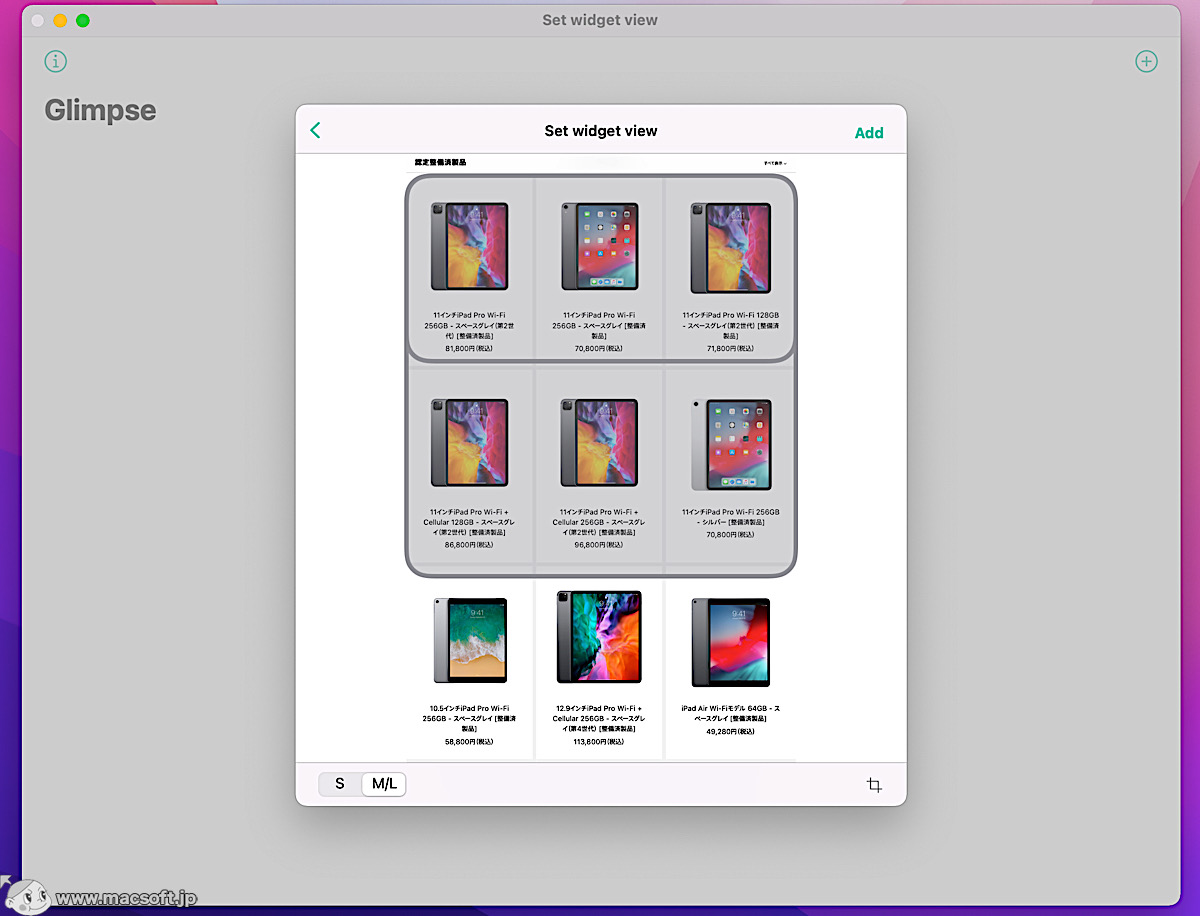The width and height of the screenshot is (1200, 916).
Task: Click the 96,800円 Cellular 256GB product title
Action: 599,522
